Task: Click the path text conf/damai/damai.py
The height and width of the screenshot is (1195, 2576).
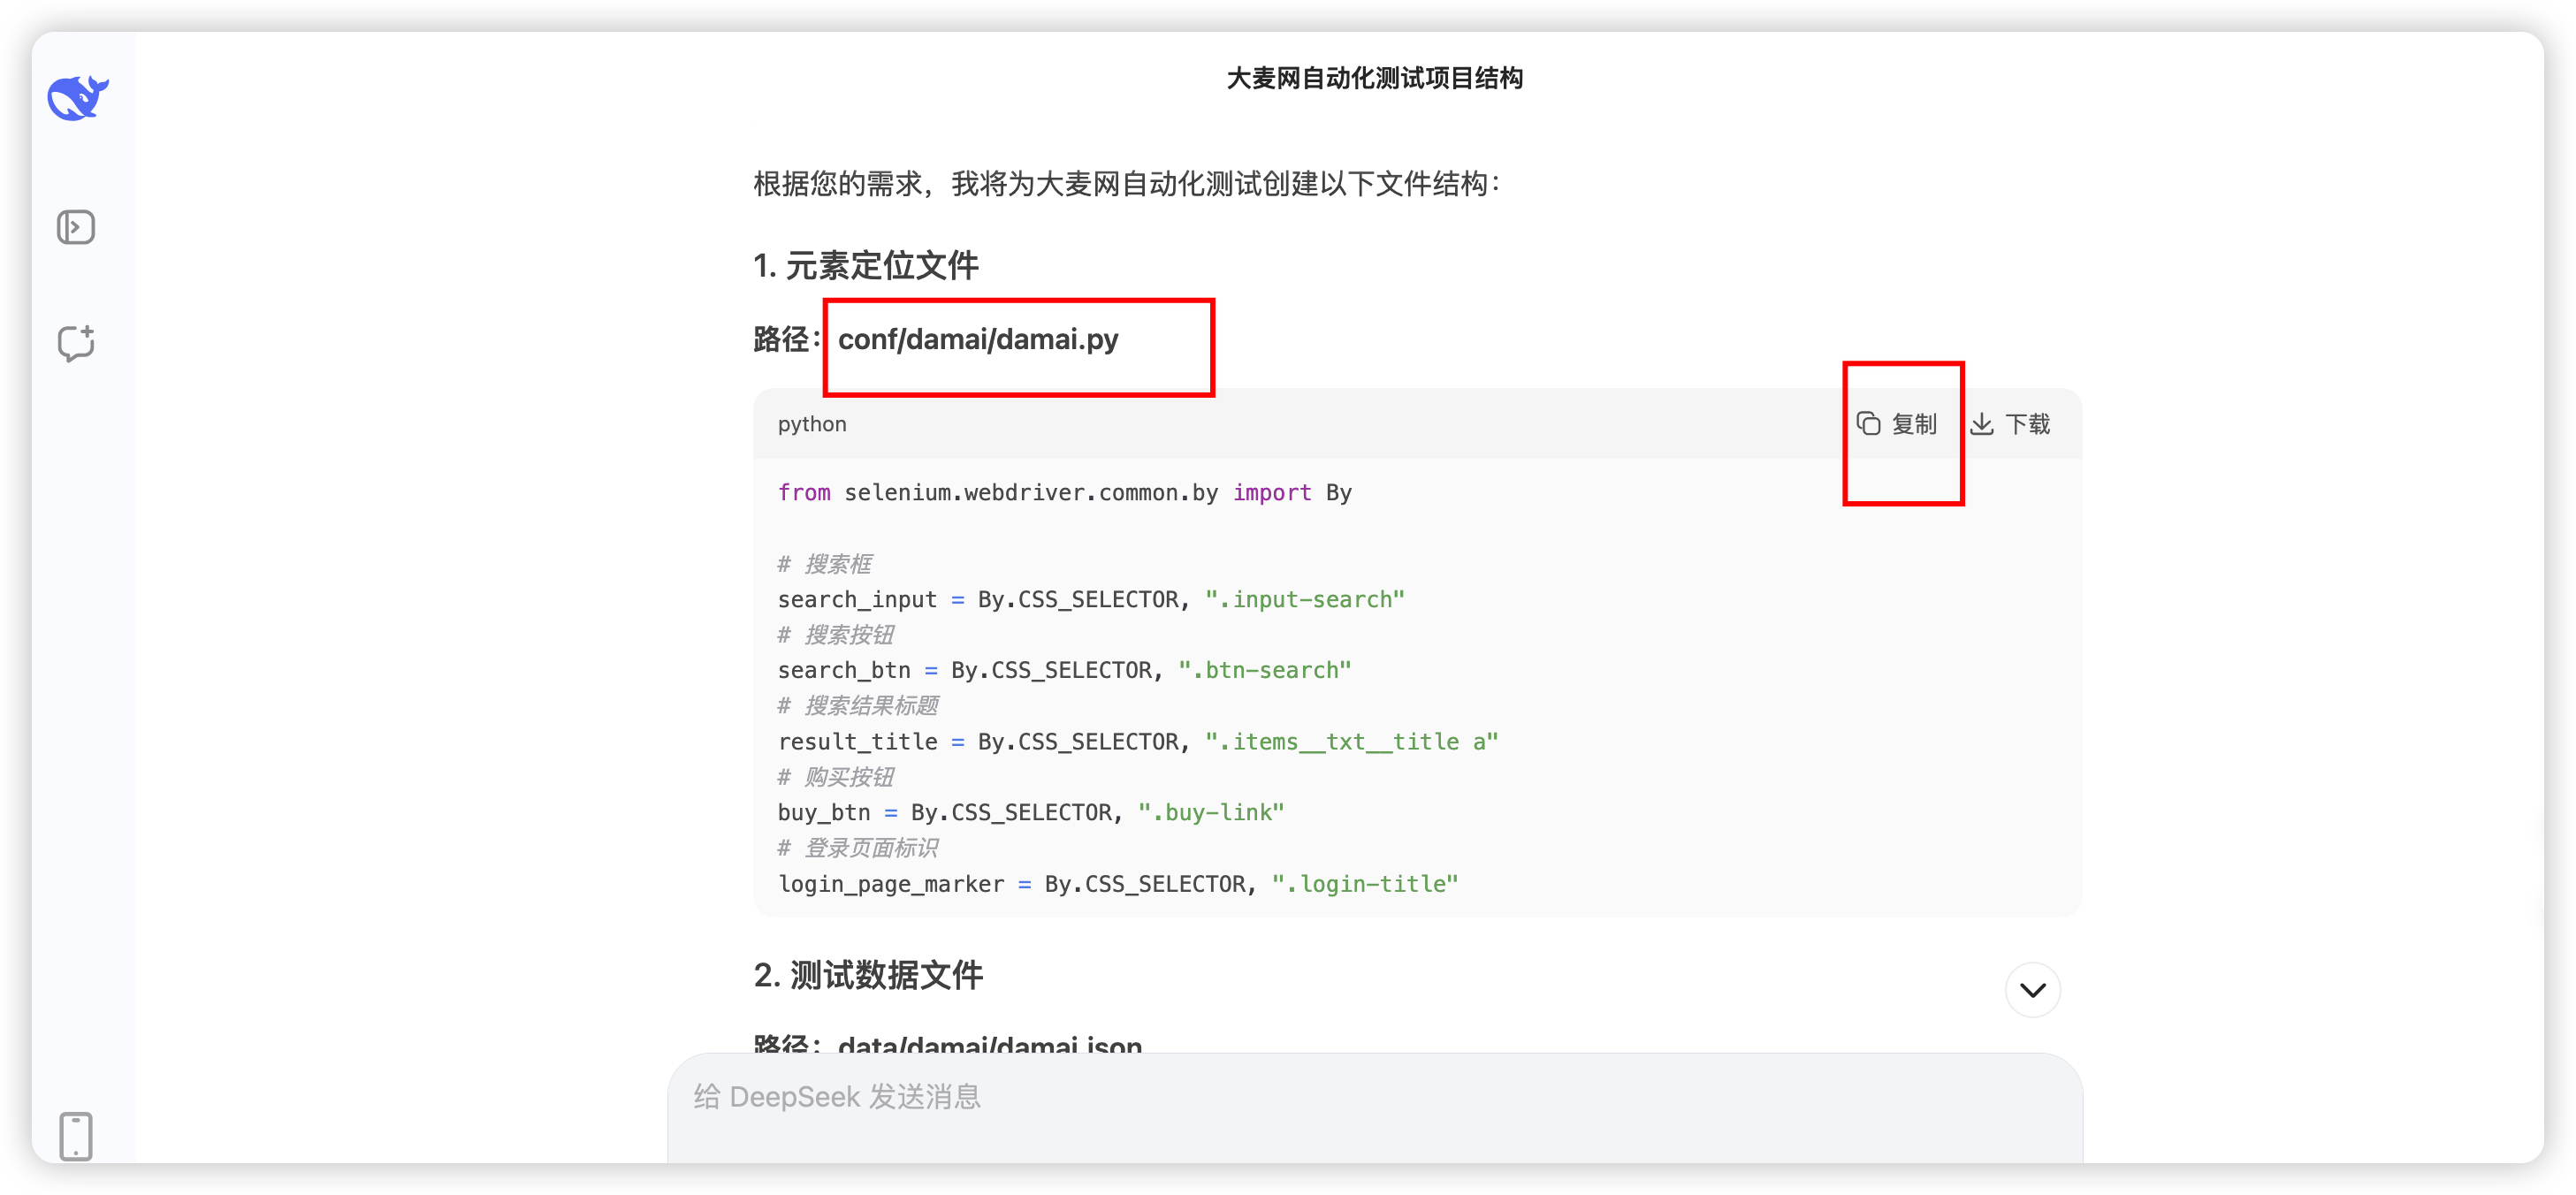Action: point(977,340)
